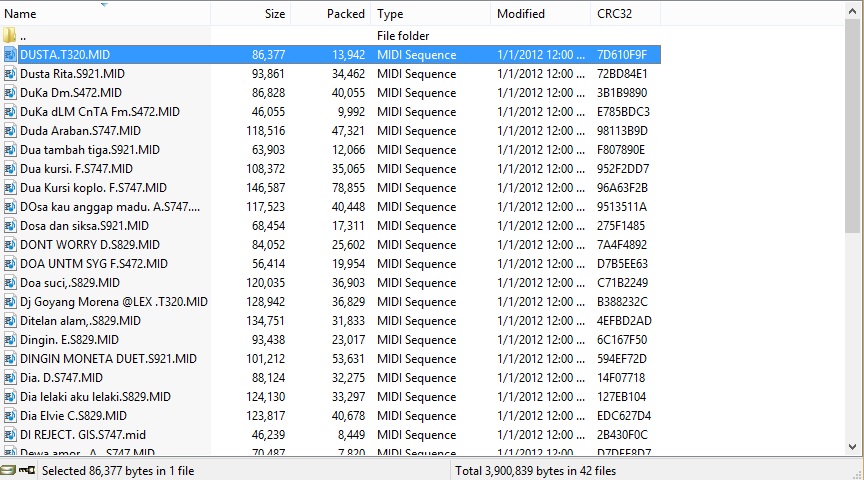
Task: Click CRC32 value 14F07718
Action: pos(621,377)
